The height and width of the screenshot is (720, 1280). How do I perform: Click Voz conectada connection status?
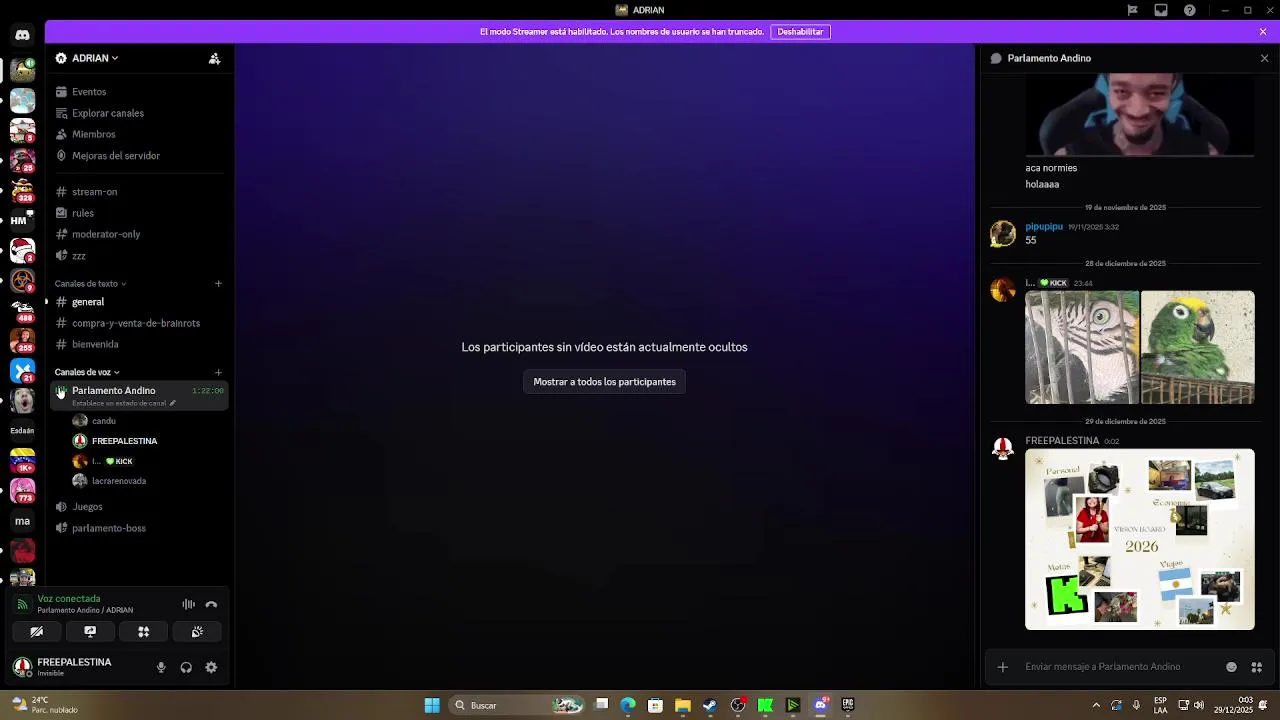(x=69, y=599)
